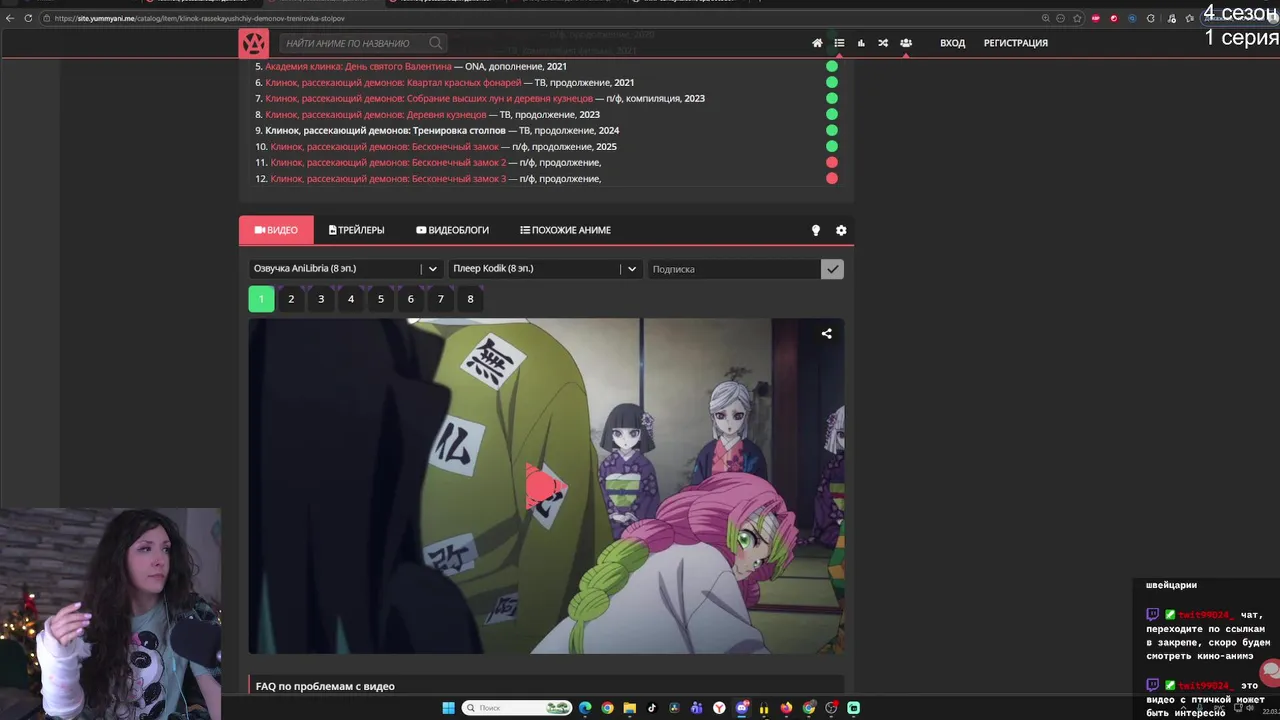The image size is (1280, 720).
Task: Open the Kodik player dropdown
Action: click(544, 269)
